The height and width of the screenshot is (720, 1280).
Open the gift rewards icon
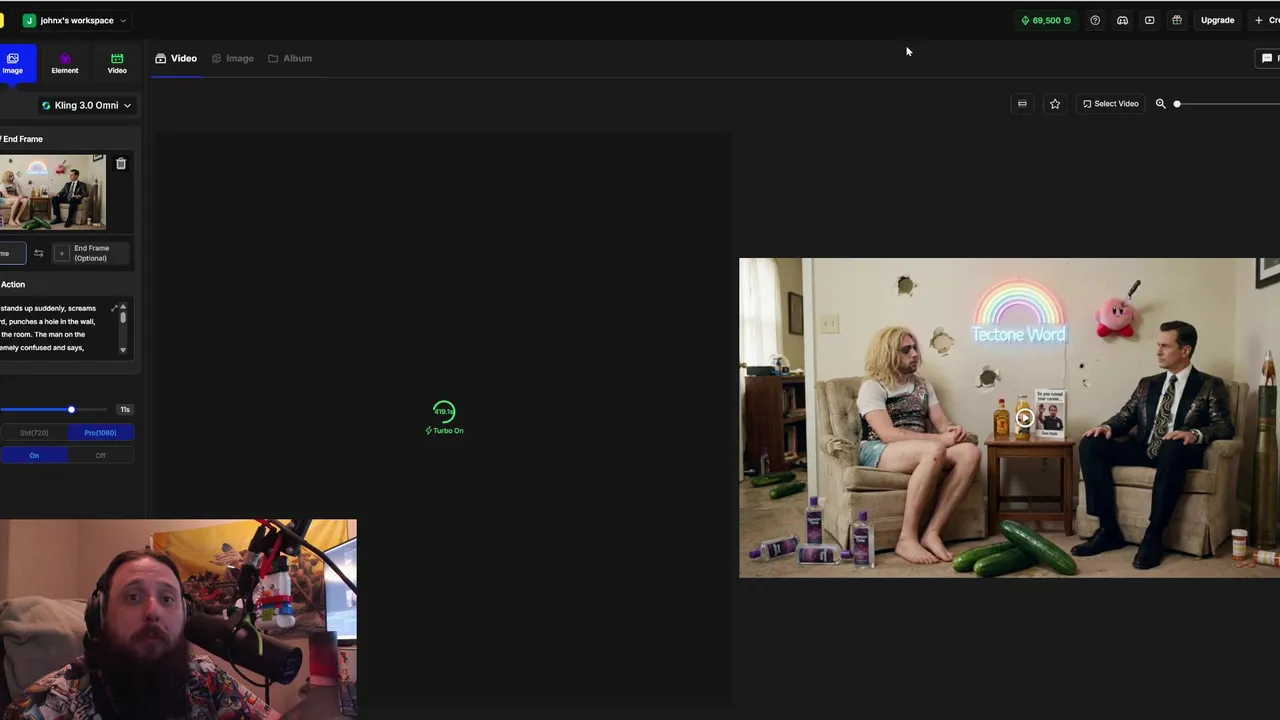click(x=1177, y=20)
